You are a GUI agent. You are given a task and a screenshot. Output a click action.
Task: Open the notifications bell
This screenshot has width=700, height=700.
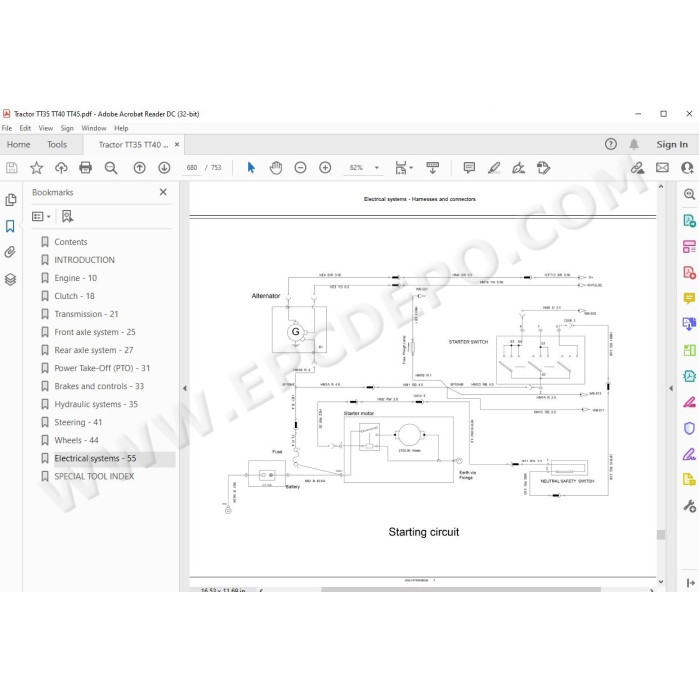[634, 144]
